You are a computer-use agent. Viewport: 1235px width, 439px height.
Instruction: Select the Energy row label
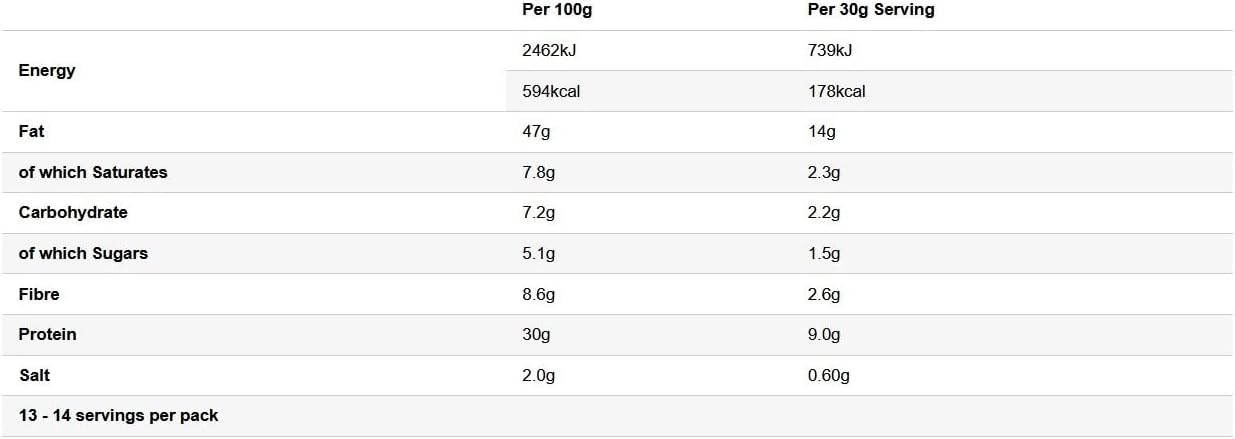point(47,71)
